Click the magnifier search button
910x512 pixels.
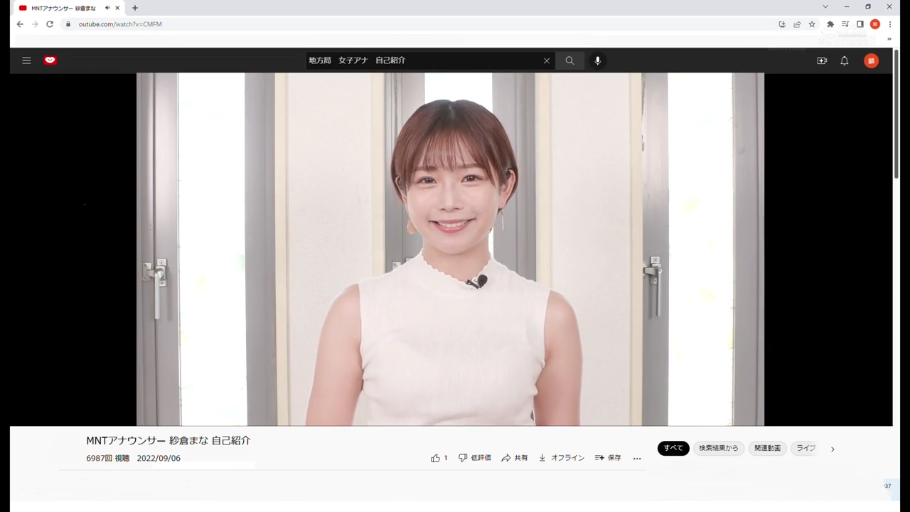[x=570, y=61]
